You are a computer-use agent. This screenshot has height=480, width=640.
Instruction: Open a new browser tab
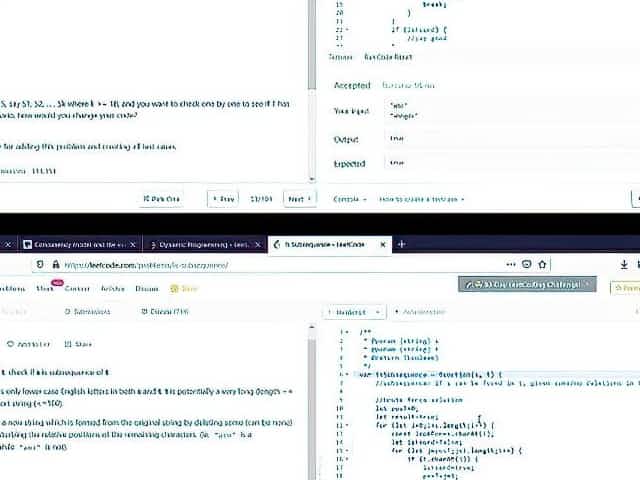(401, 244)
